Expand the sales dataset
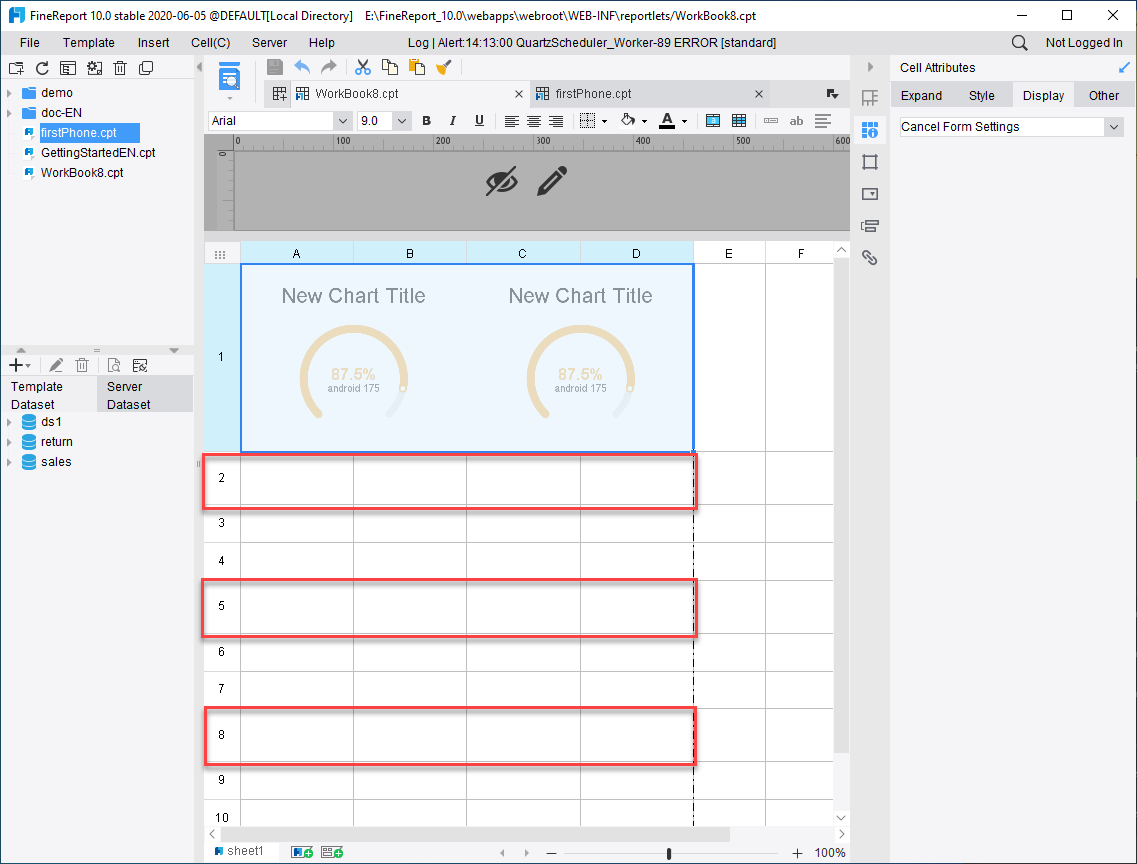The width and height of the screenshot is (1137, 864). [9, 462]
